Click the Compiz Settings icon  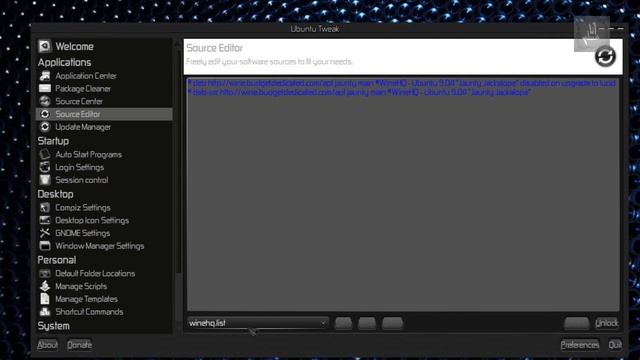(x=45, y=207)
